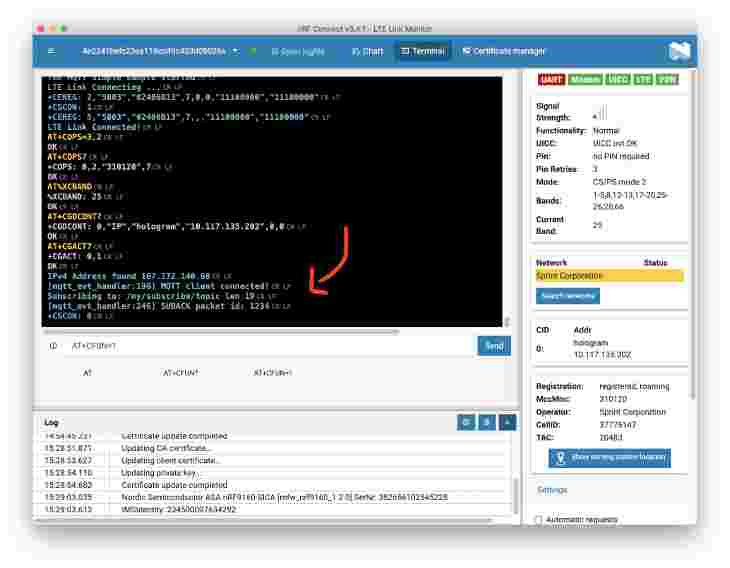Screen dimensions: 730x568
Task: Click the AT+COPS=3,2 terminal line
Action: (85, 137)
